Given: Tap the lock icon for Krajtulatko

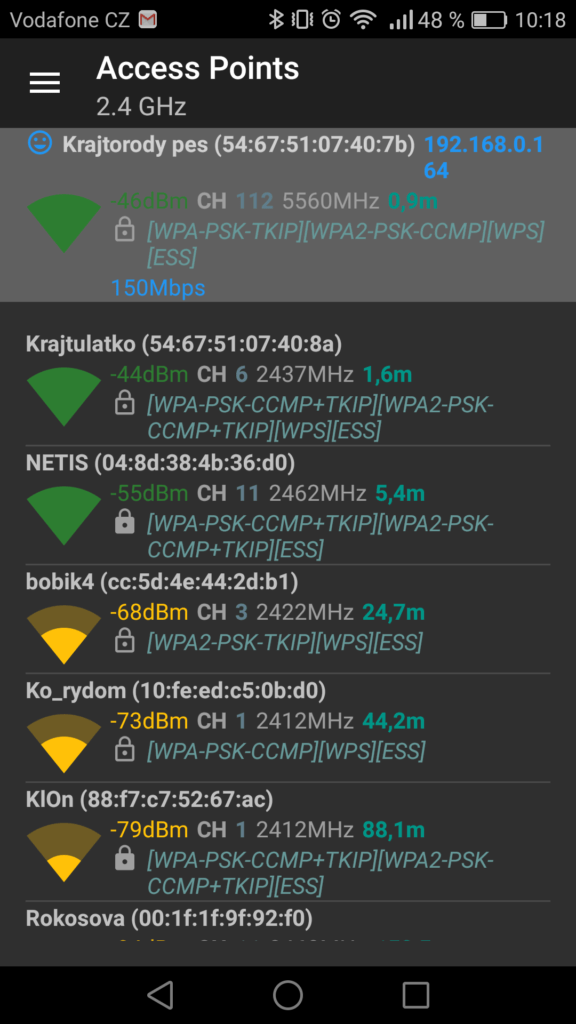Looking at the screenshot, I should pos(124,404).
